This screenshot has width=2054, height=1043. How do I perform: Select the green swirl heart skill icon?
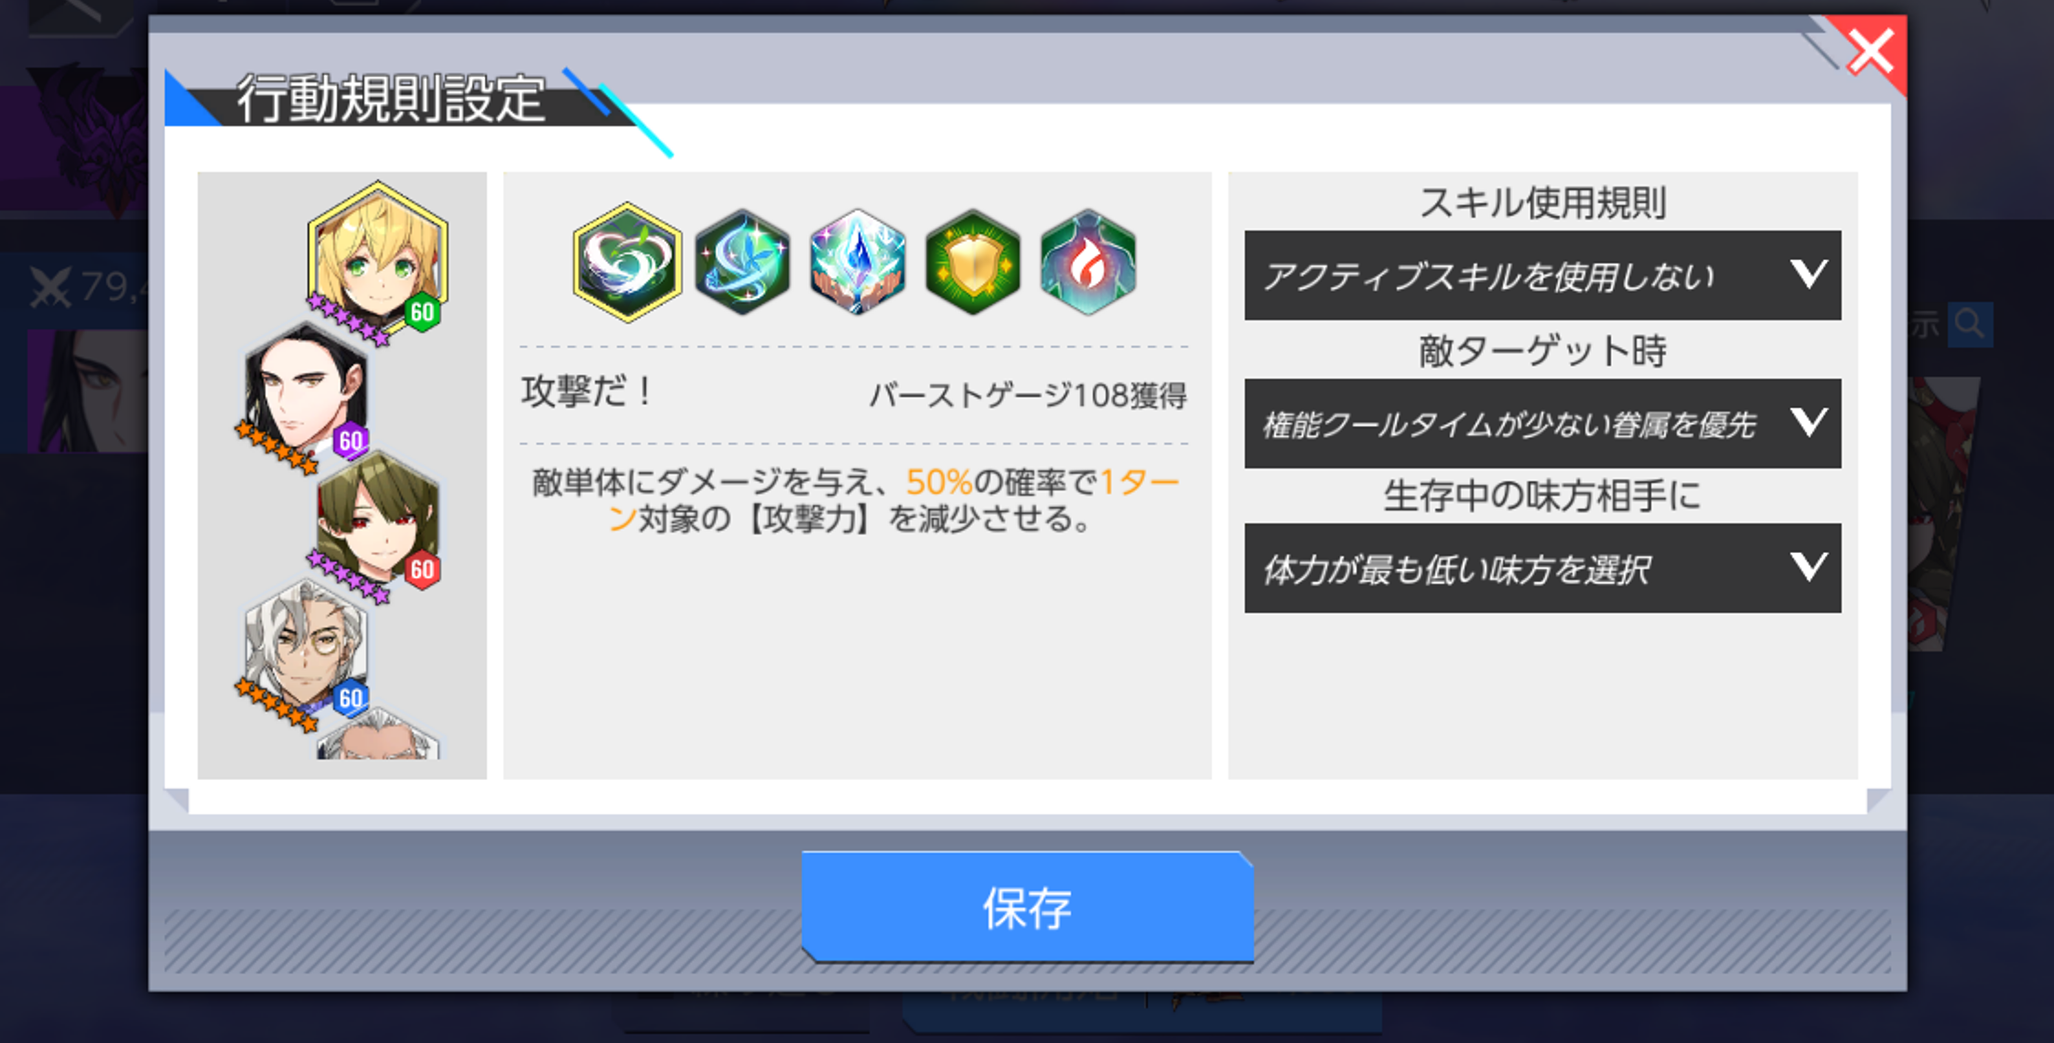point(627,262)
